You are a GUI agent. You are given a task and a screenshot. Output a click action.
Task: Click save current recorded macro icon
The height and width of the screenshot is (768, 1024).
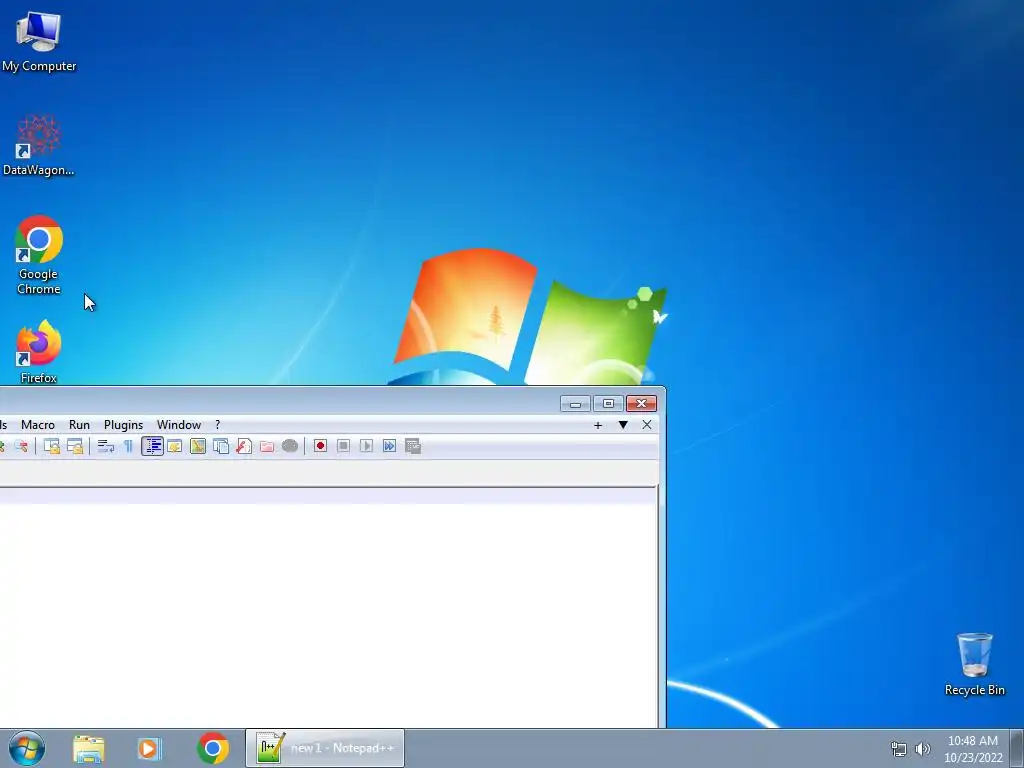413,447
